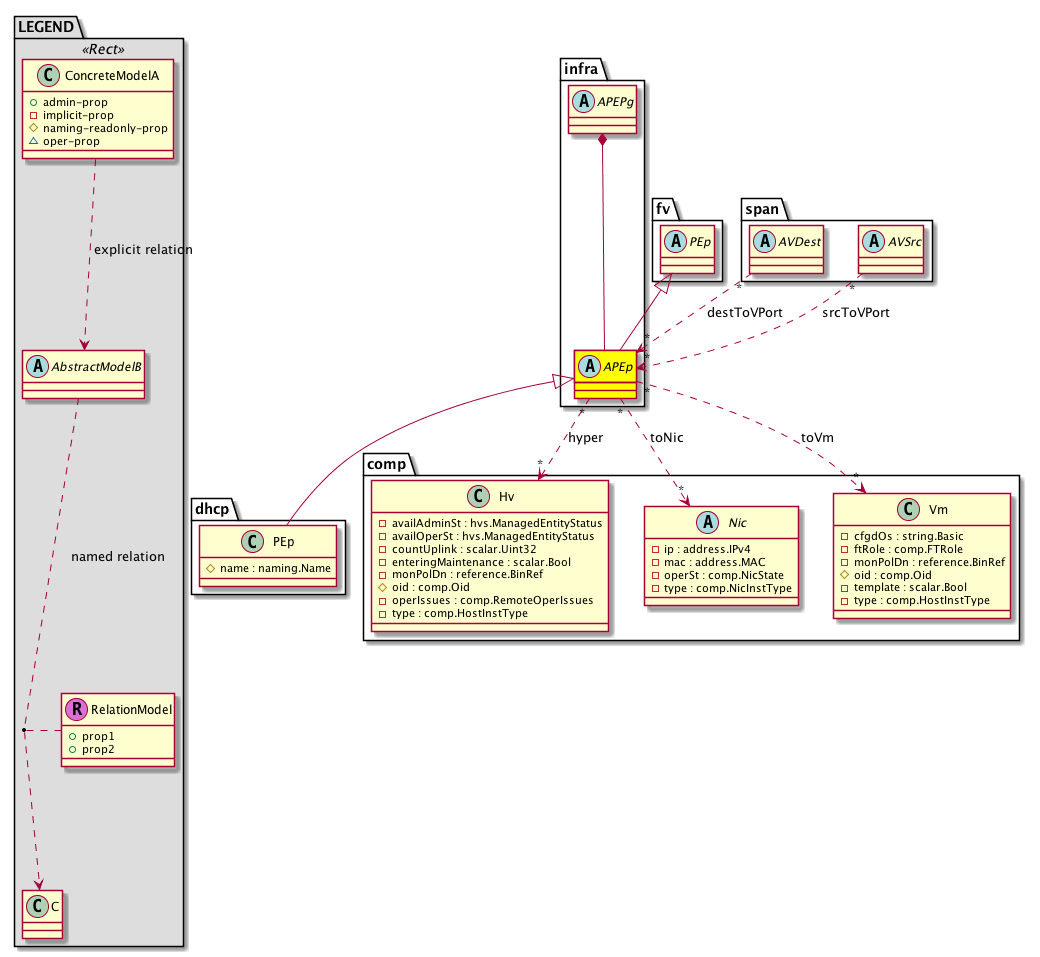Select the infra package tab
The height and width of the screenshot is (957, 1040).
[x=580, y=70]
